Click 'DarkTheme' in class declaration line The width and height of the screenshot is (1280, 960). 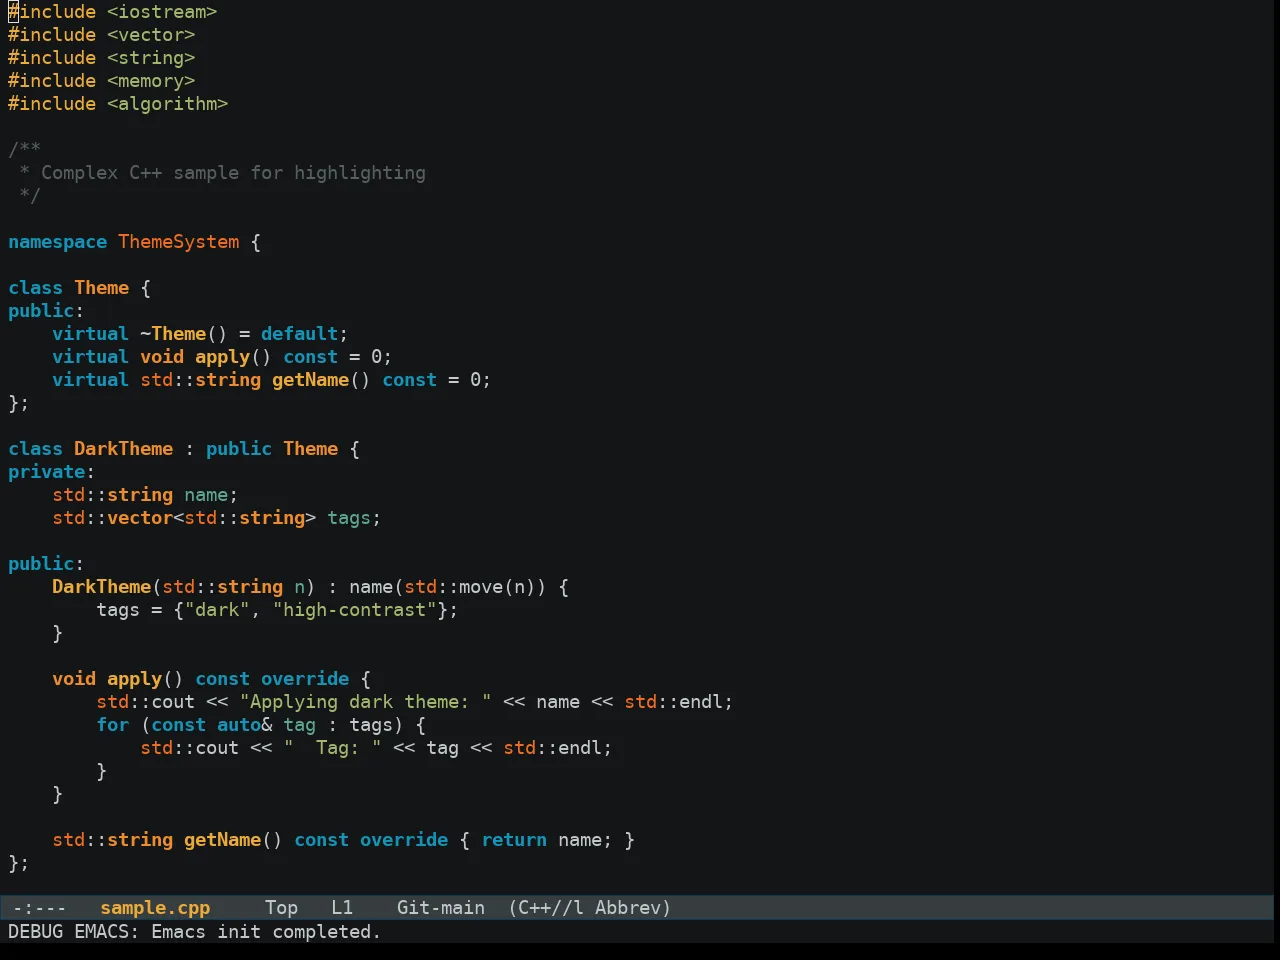123,449
